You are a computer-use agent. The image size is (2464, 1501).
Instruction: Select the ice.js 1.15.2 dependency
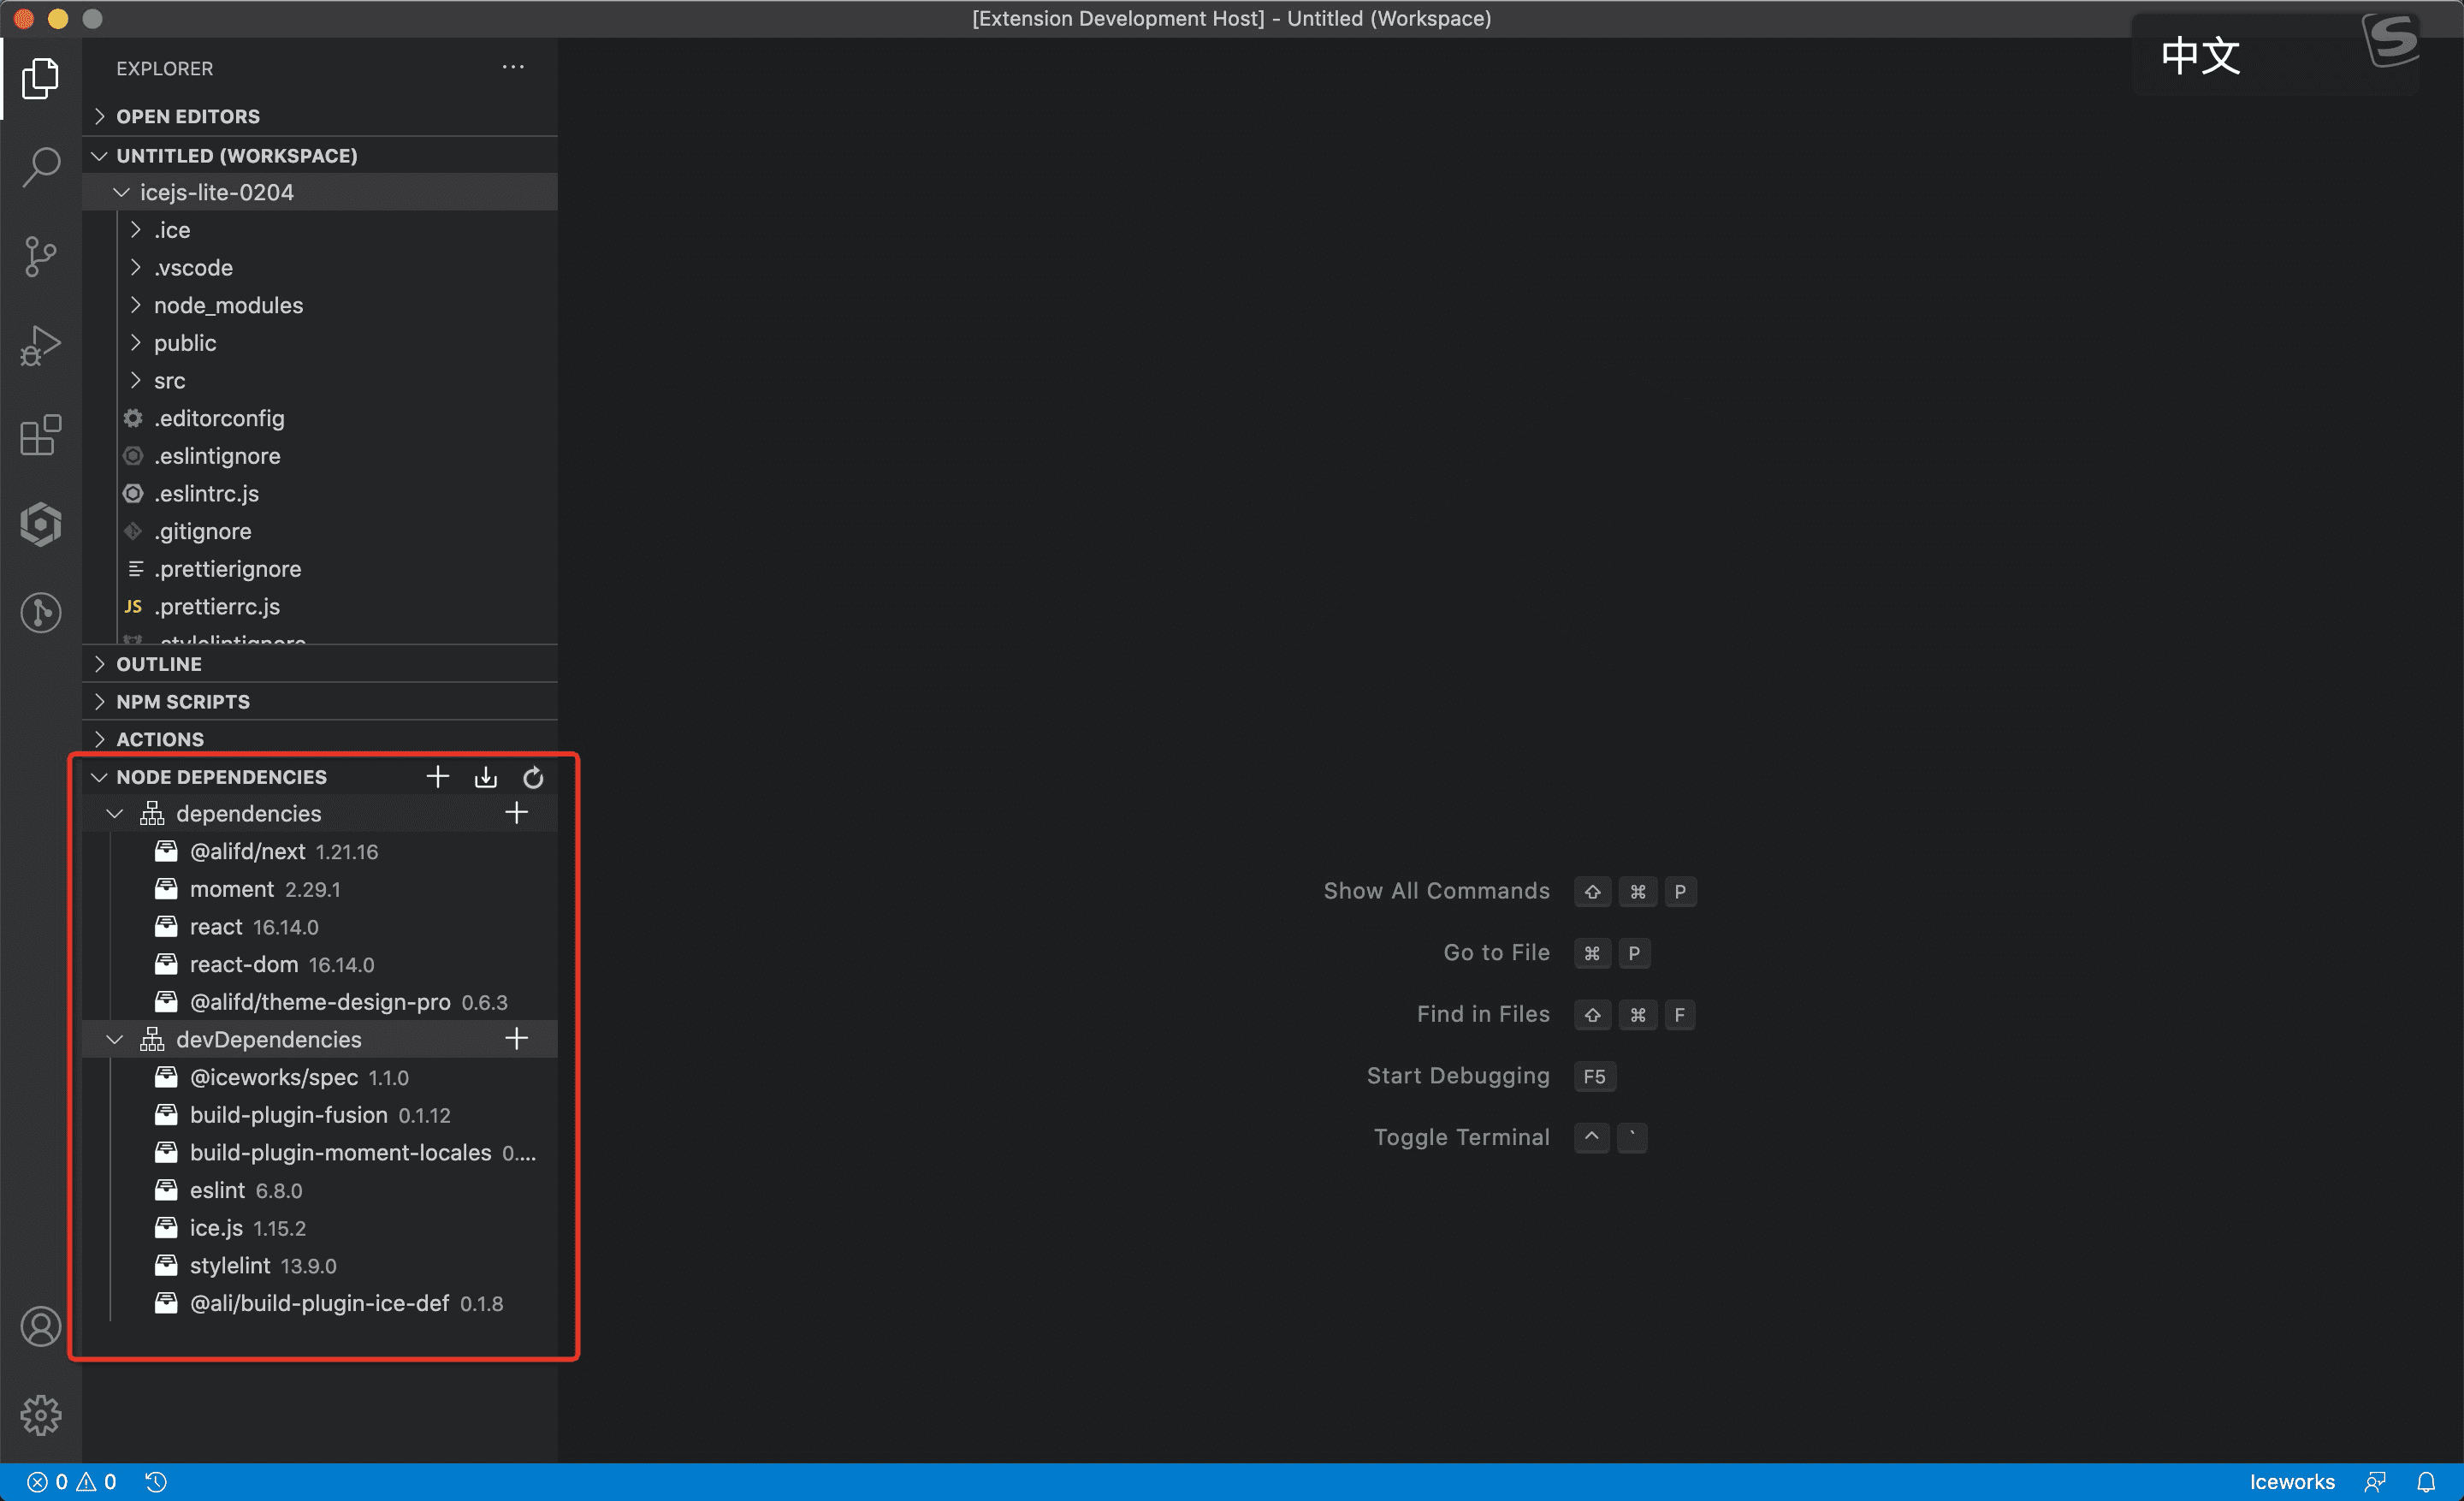(320, 1228)
